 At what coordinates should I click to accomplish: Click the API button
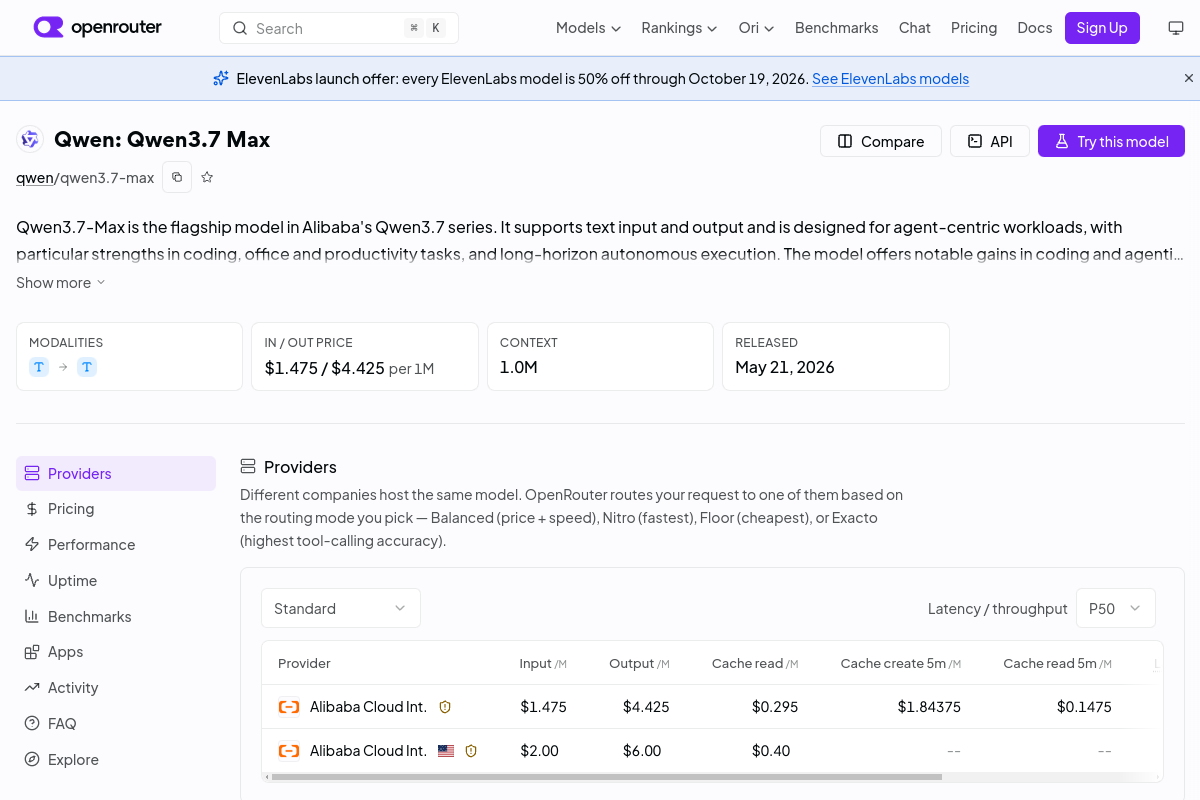tap(989, 141)
